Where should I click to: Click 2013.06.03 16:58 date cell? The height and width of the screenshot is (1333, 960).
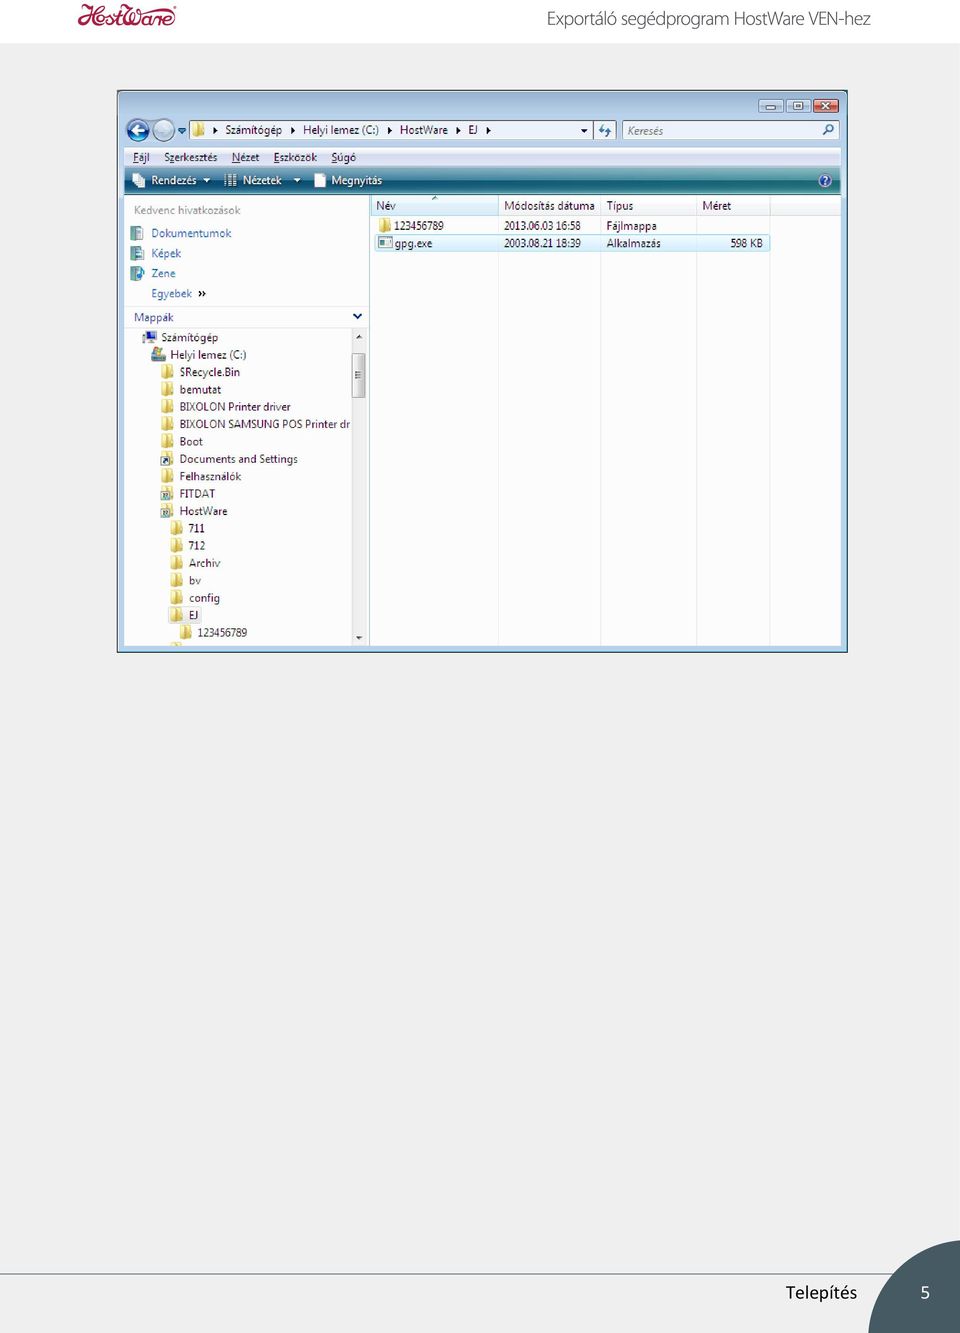point(542,226)
